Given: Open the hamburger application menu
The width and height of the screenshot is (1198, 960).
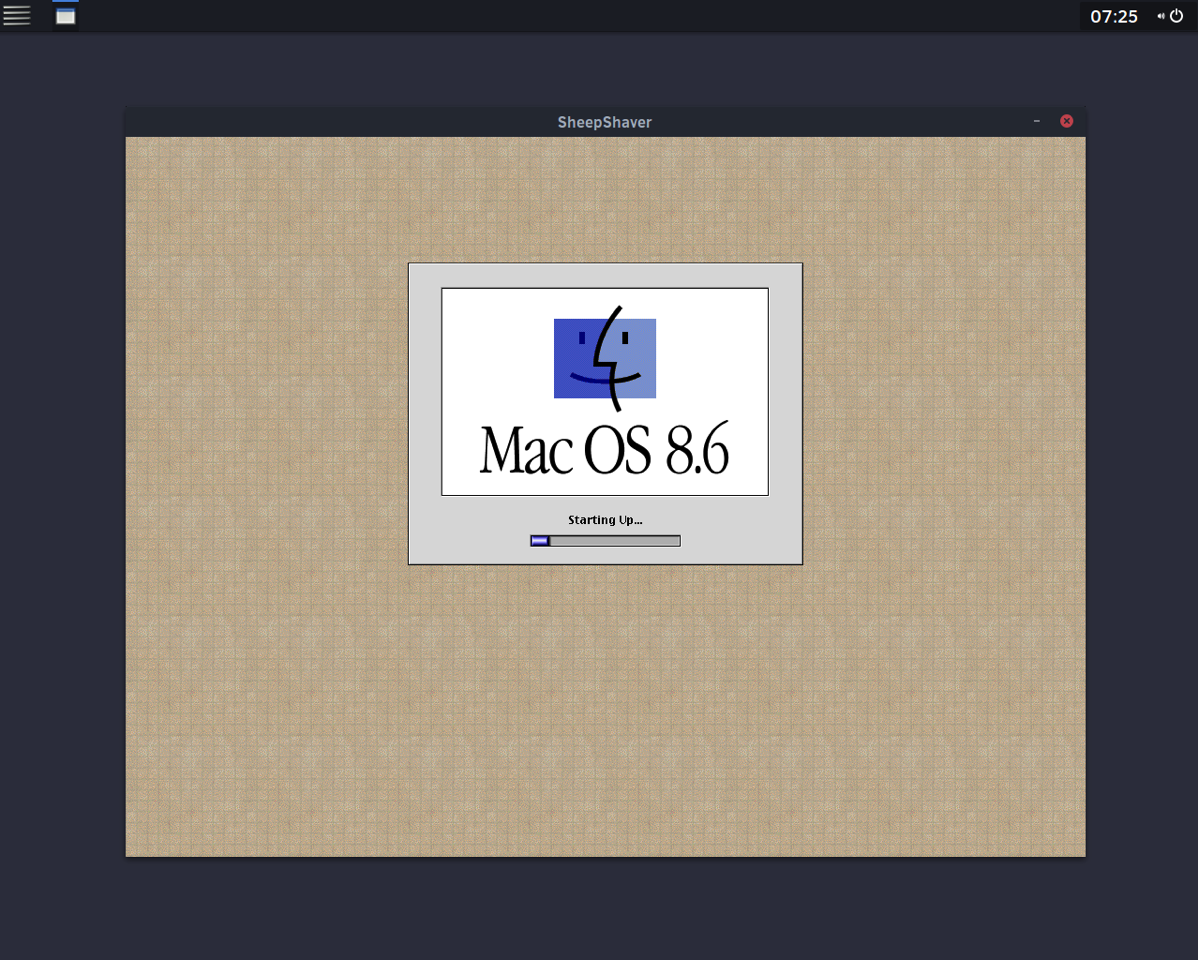Looking at the screenshot, I should (x=16, y=15).
